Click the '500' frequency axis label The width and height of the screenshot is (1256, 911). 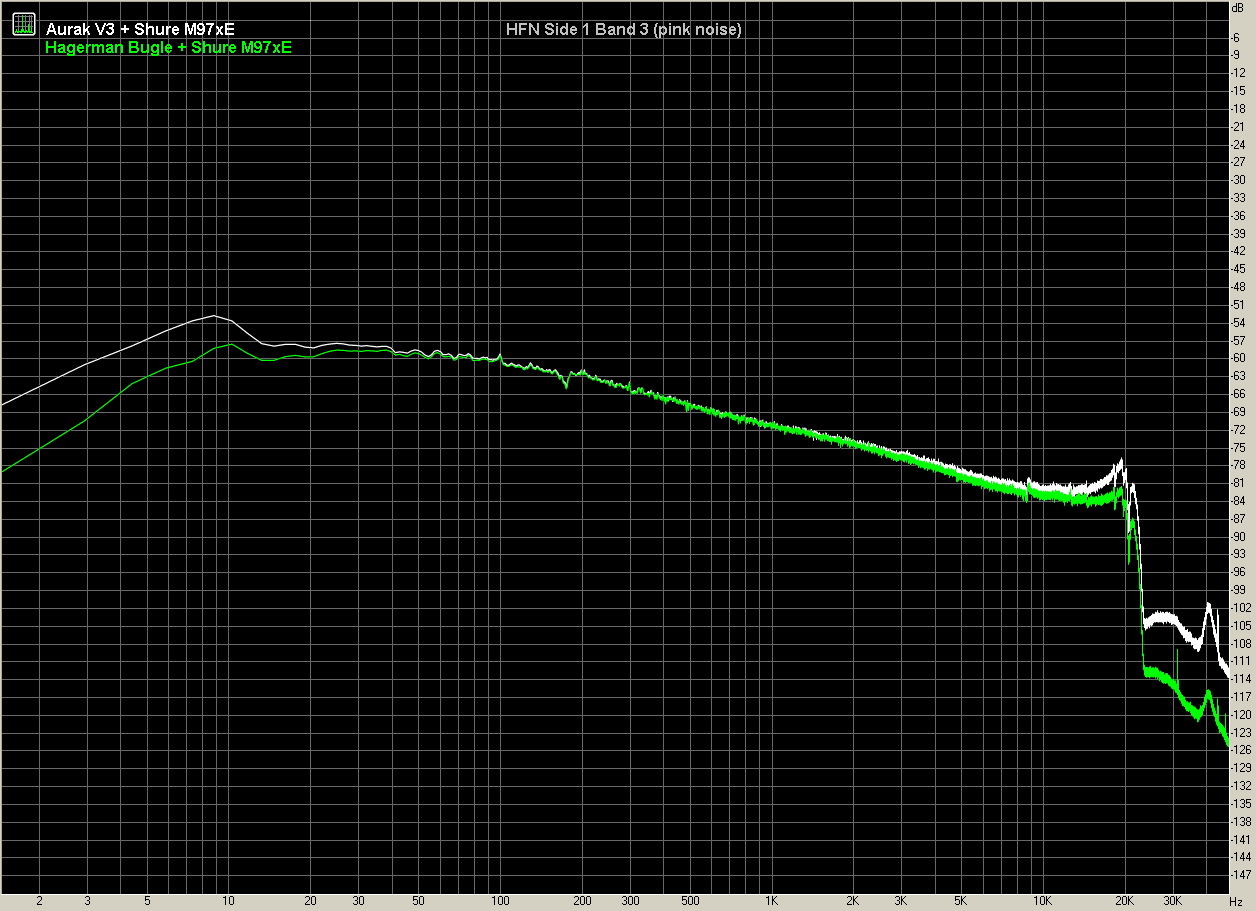click(x=689, y=900)
